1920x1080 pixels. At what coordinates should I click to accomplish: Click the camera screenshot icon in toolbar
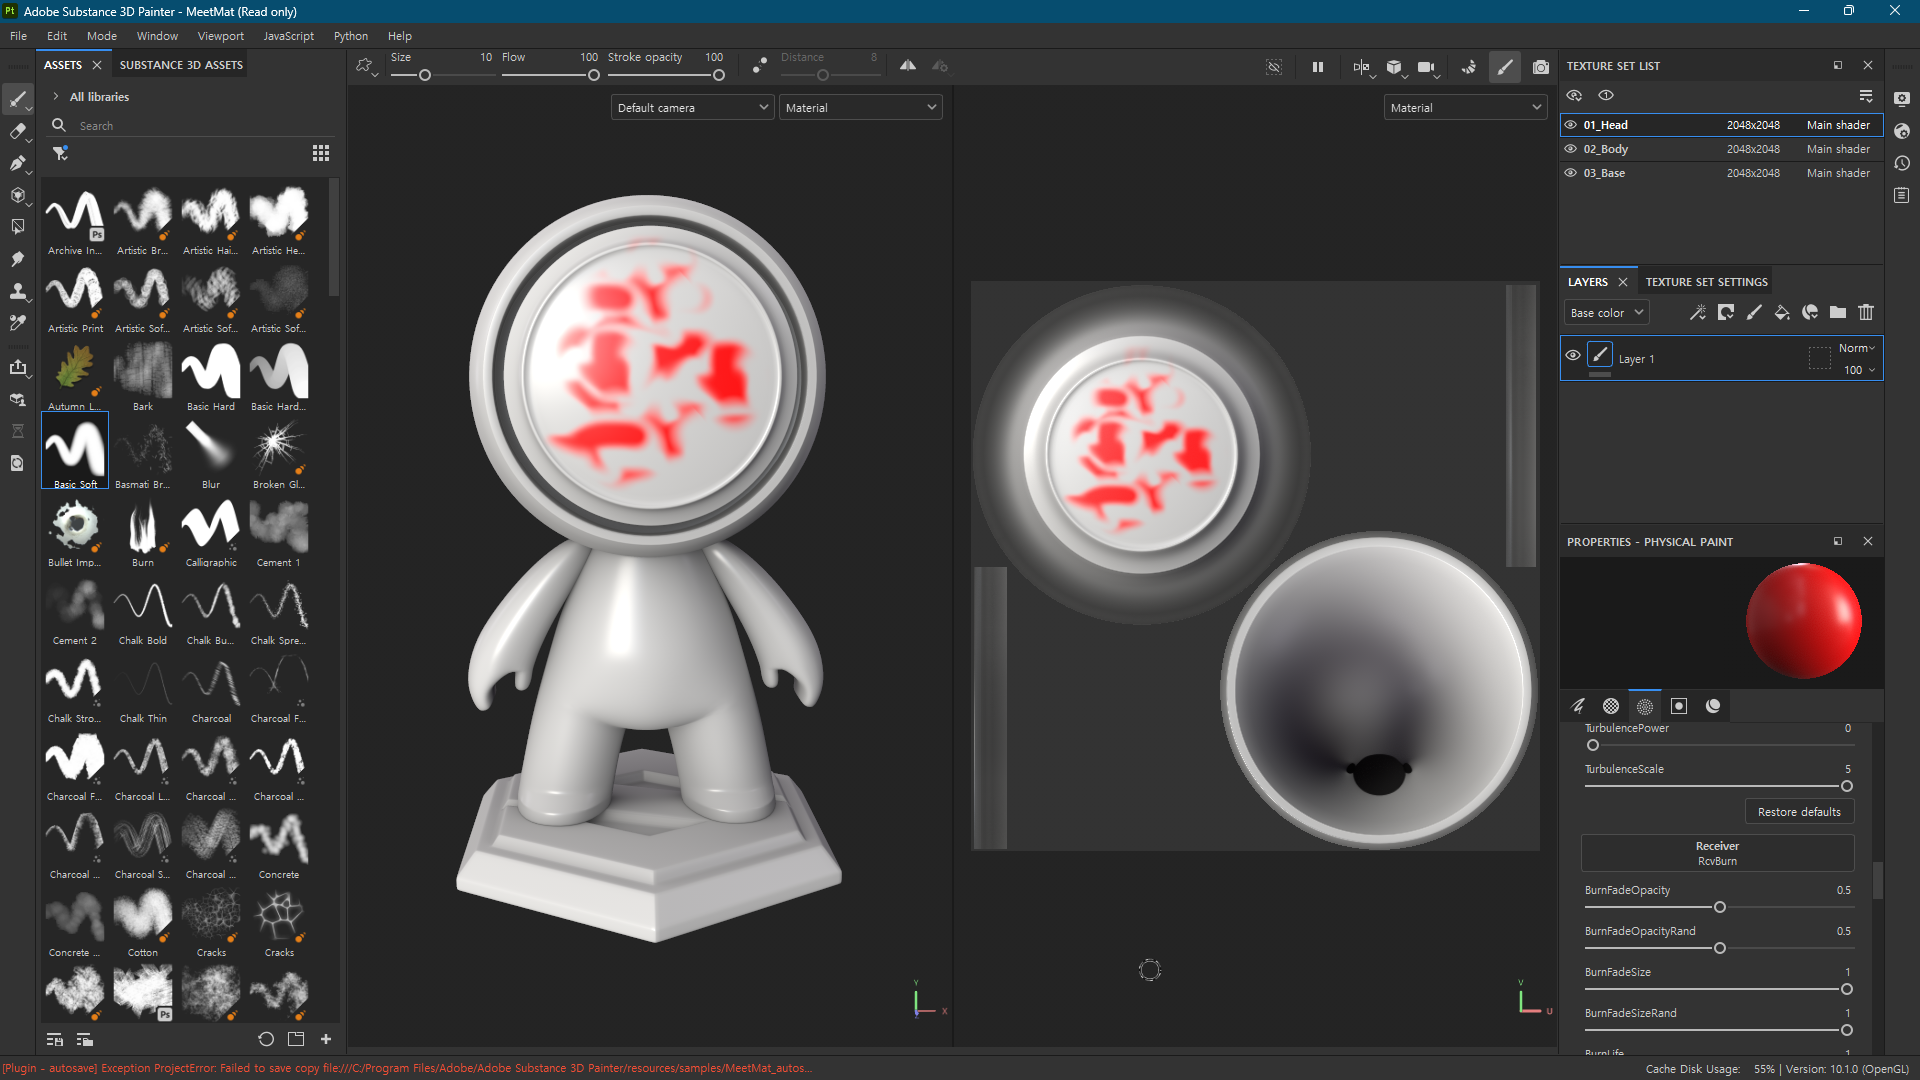coord(1541,67)
